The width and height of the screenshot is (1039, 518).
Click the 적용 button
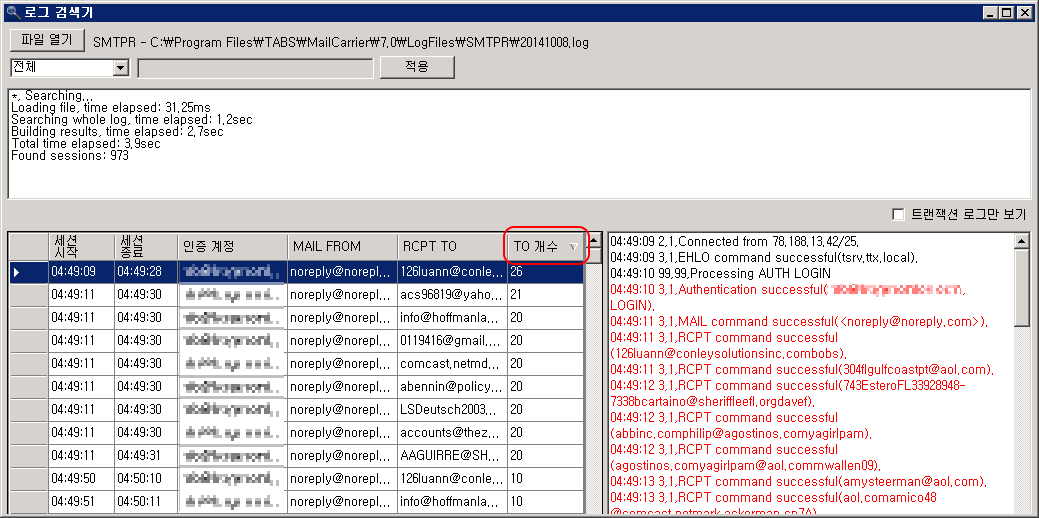coord(417,67)
